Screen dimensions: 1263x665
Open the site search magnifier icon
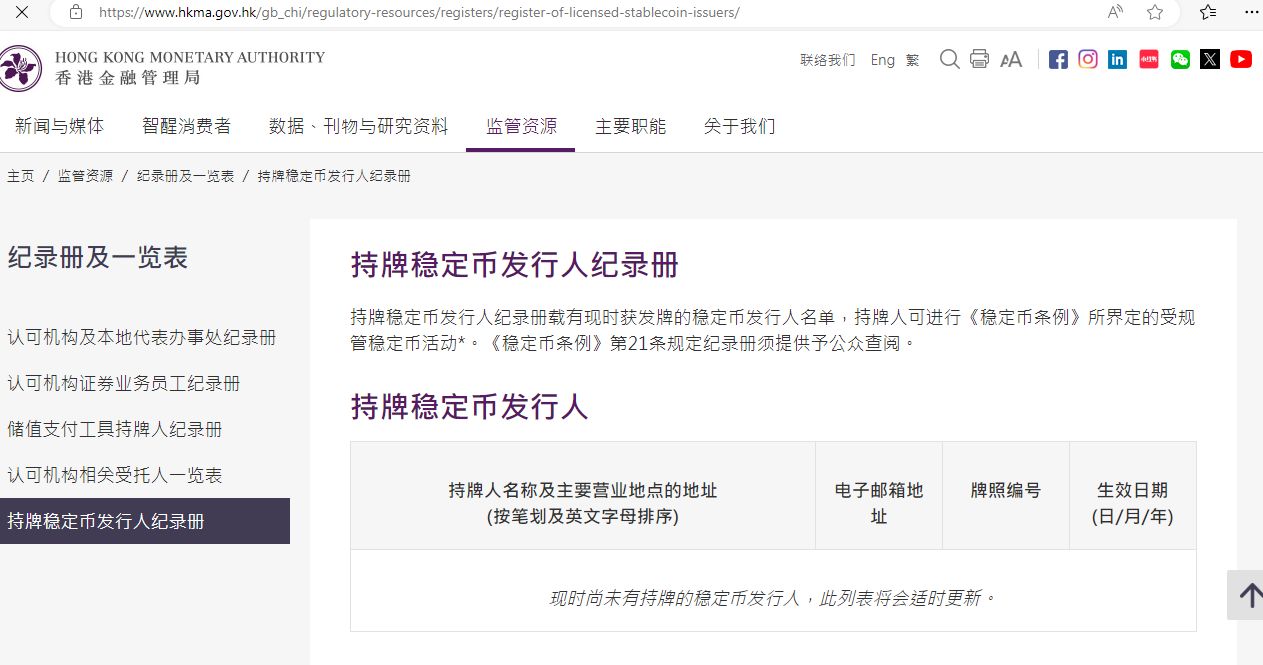coord(949,59)
